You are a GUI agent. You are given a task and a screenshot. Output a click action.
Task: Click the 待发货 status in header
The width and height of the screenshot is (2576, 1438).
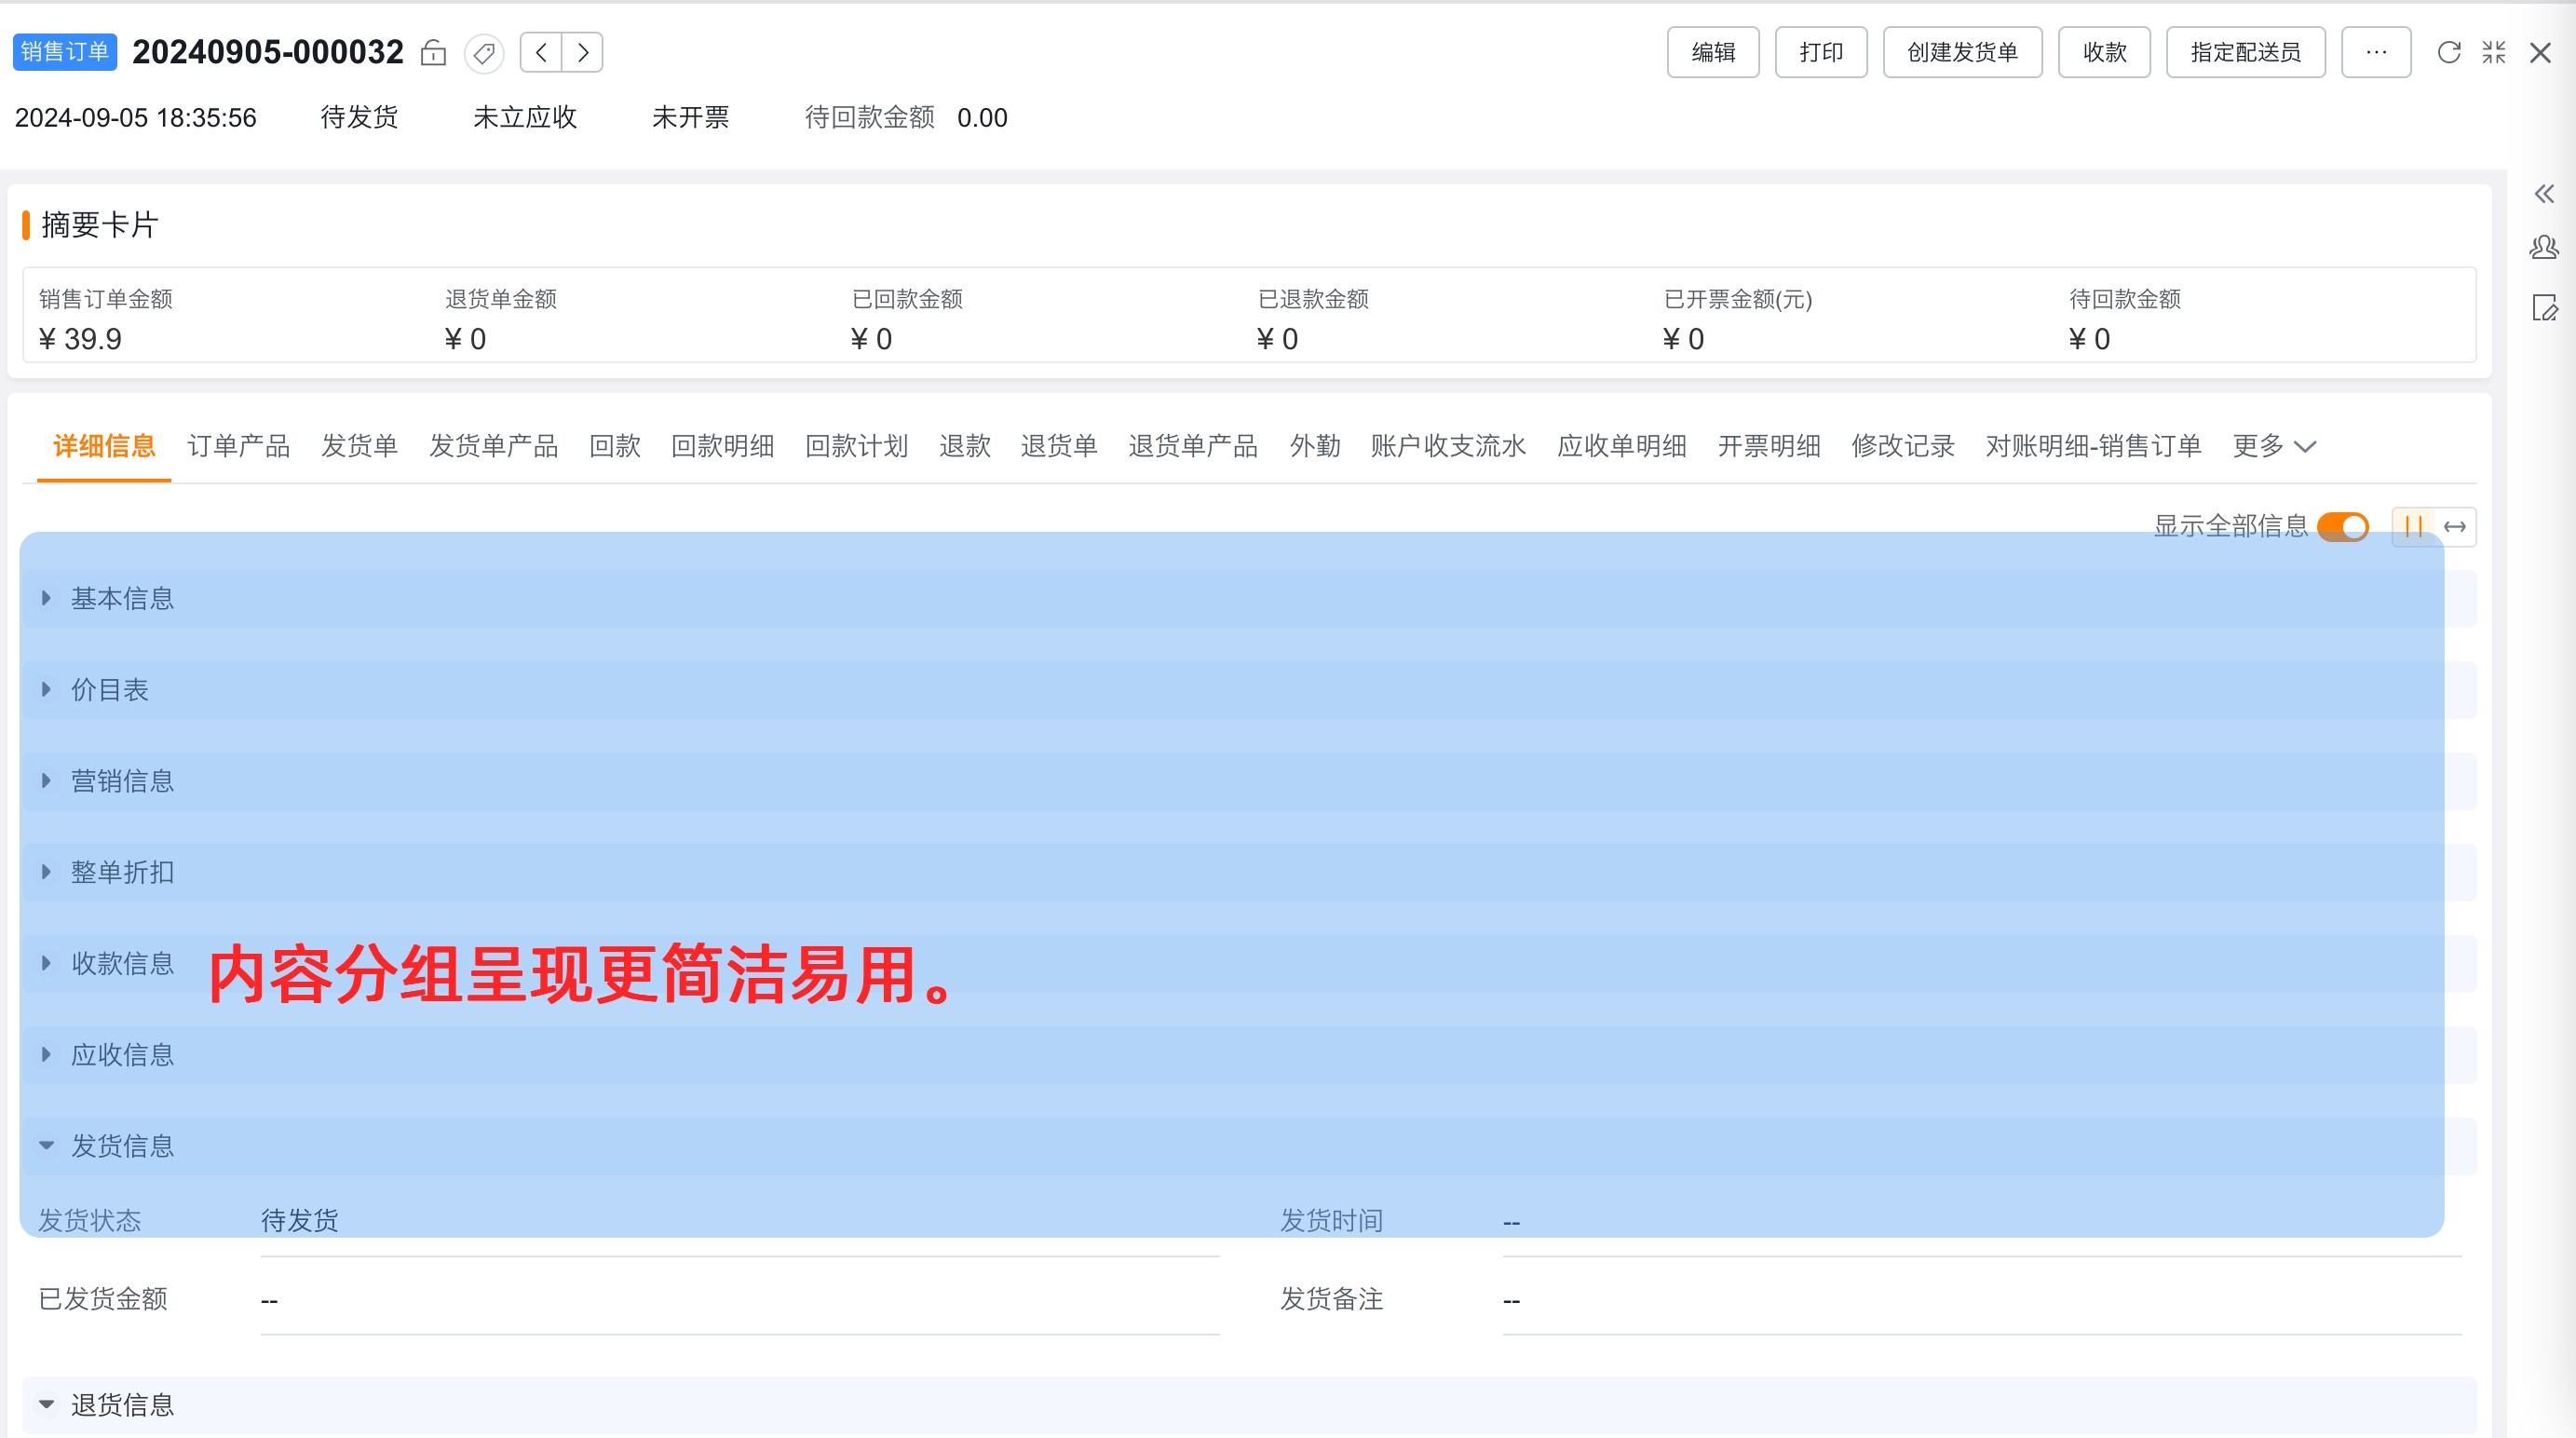point(359,118)
